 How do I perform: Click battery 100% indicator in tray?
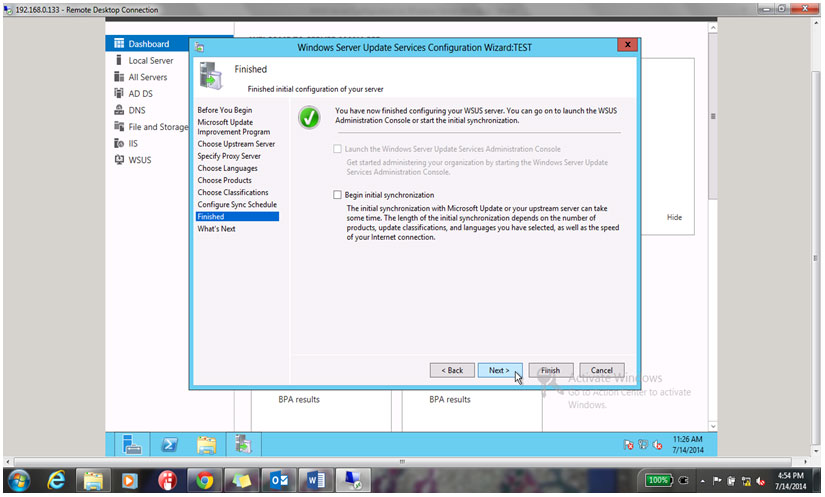(x=659, y=480)
